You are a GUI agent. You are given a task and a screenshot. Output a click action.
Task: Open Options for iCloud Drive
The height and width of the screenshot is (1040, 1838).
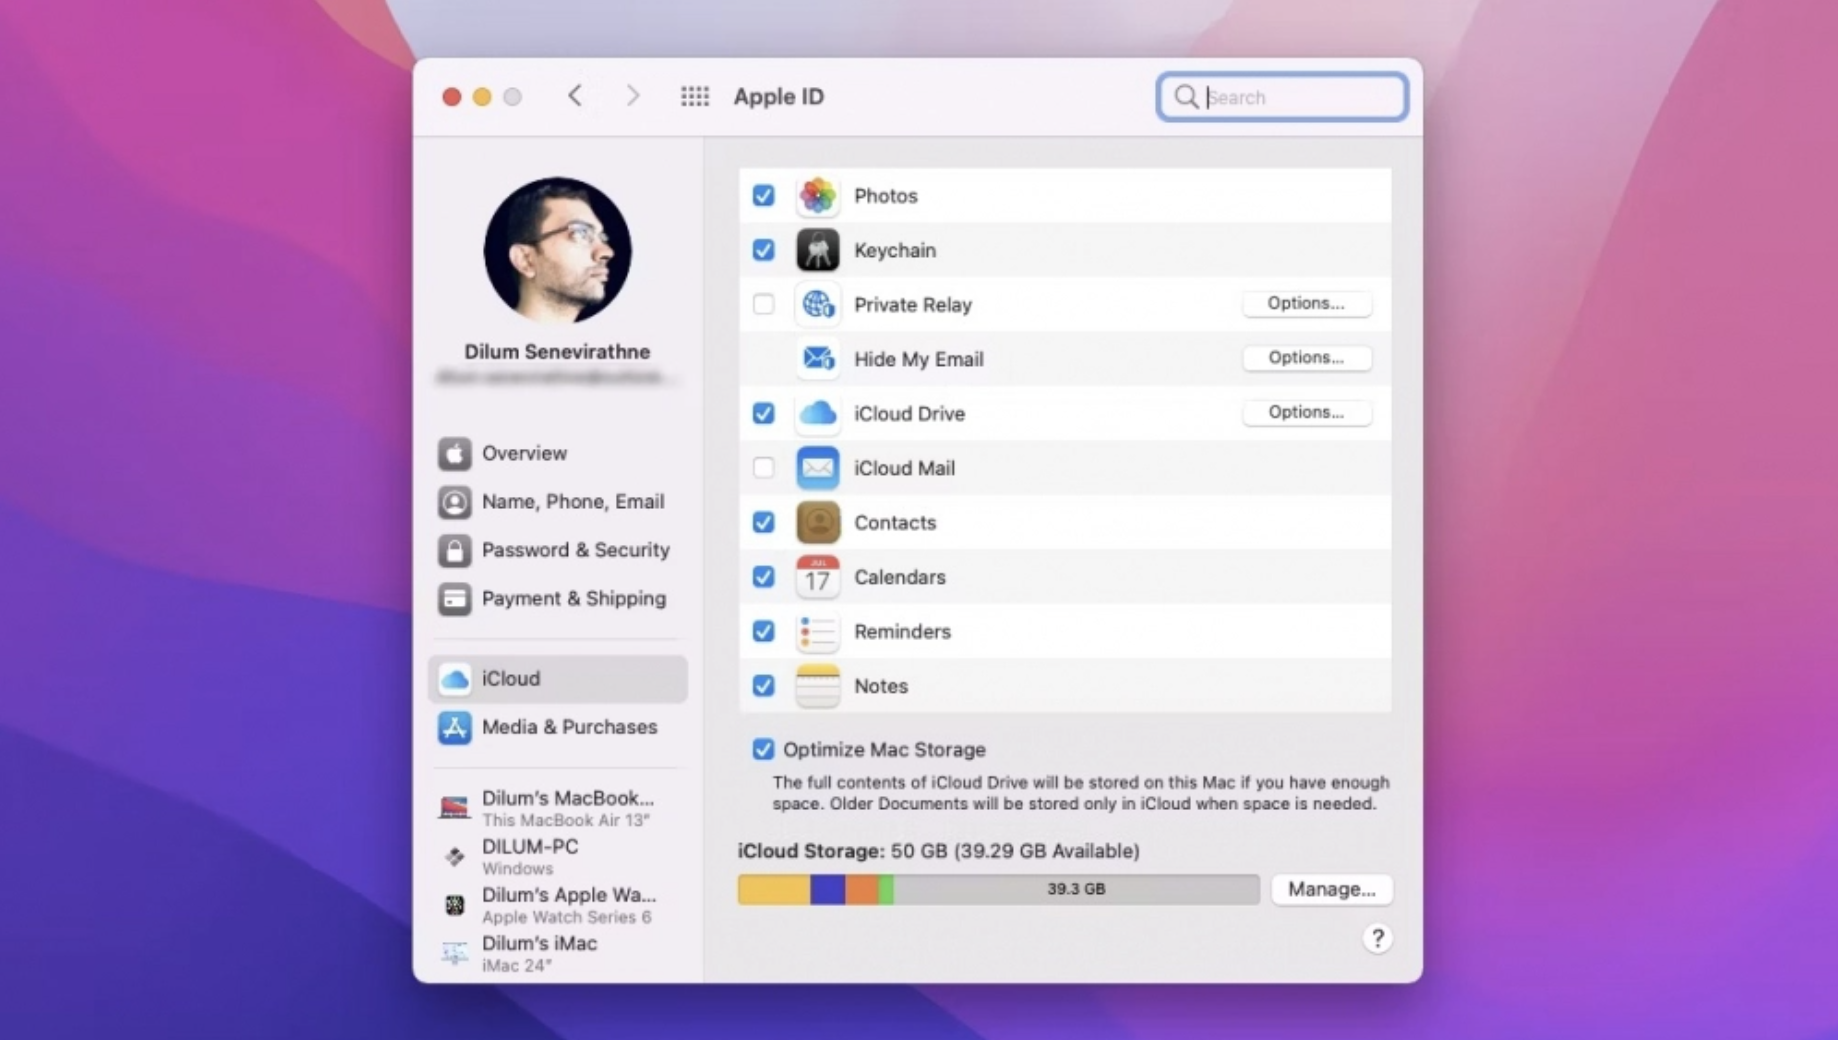click(x=1306, y=412)
